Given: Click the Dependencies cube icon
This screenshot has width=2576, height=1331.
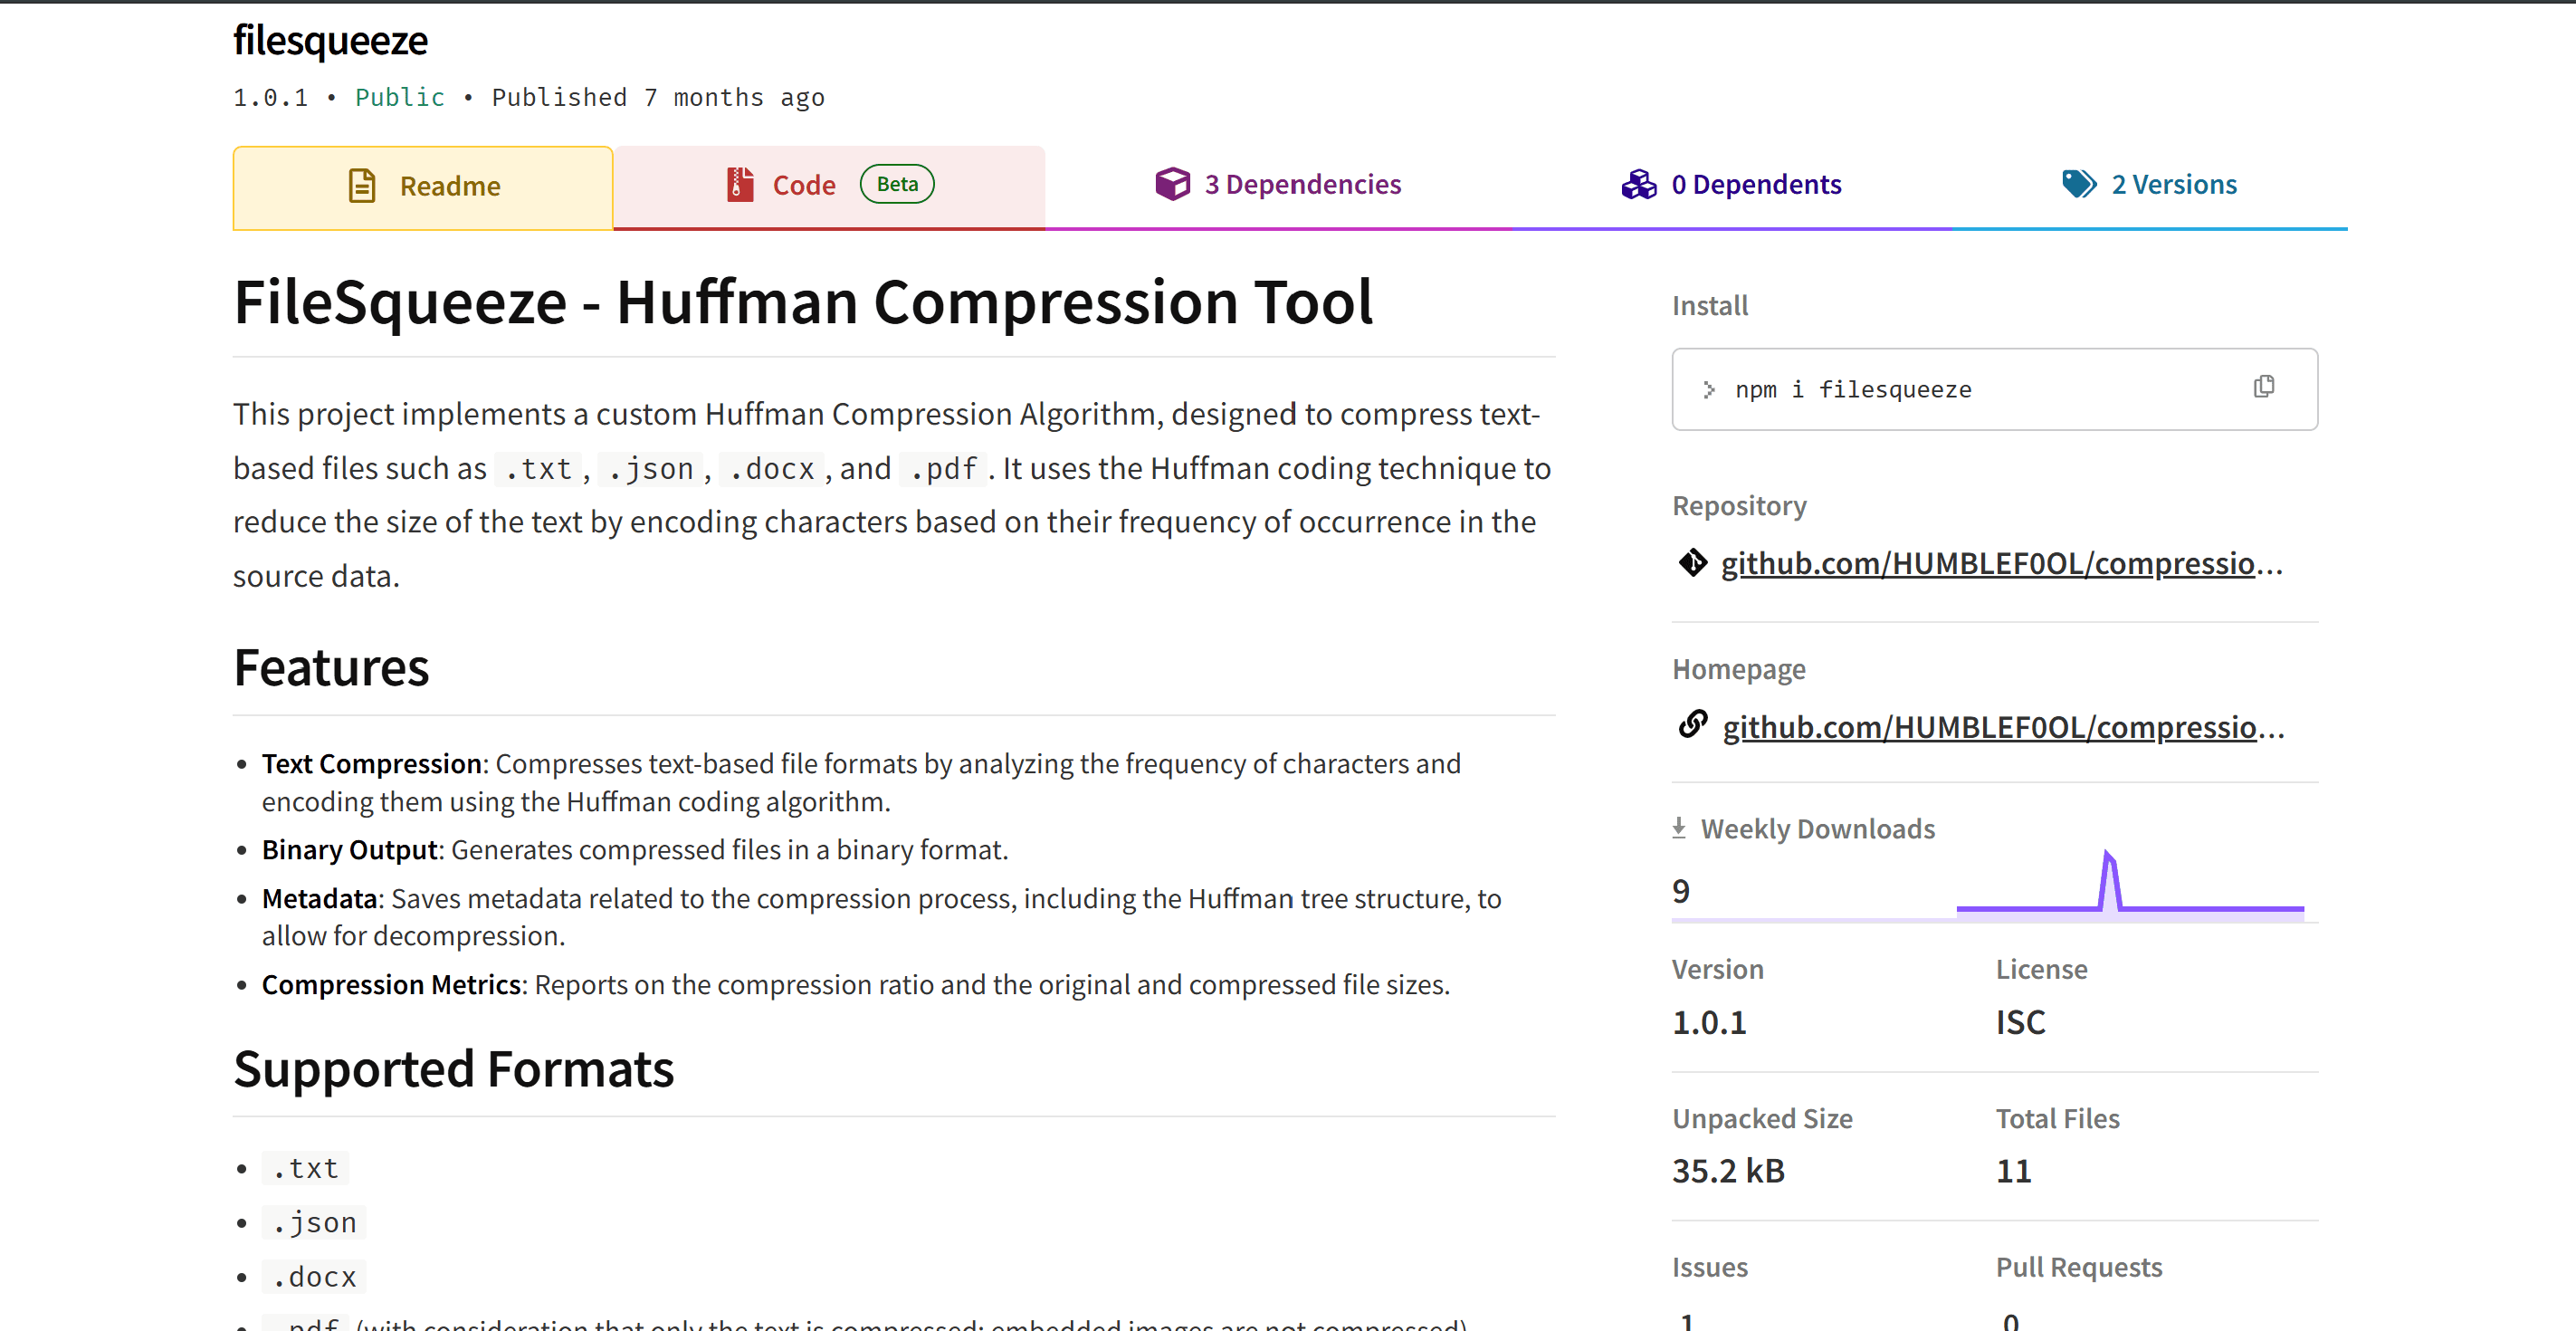Looking at the screenshot, I should (1172, 184).
